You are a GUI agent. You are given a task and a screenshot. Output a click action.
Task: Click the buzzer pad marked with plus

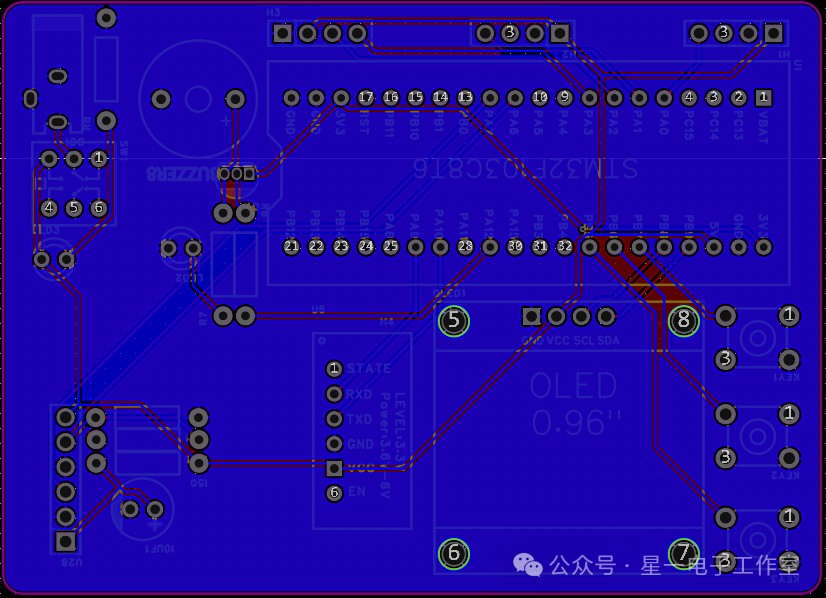[x=235, y=99]
